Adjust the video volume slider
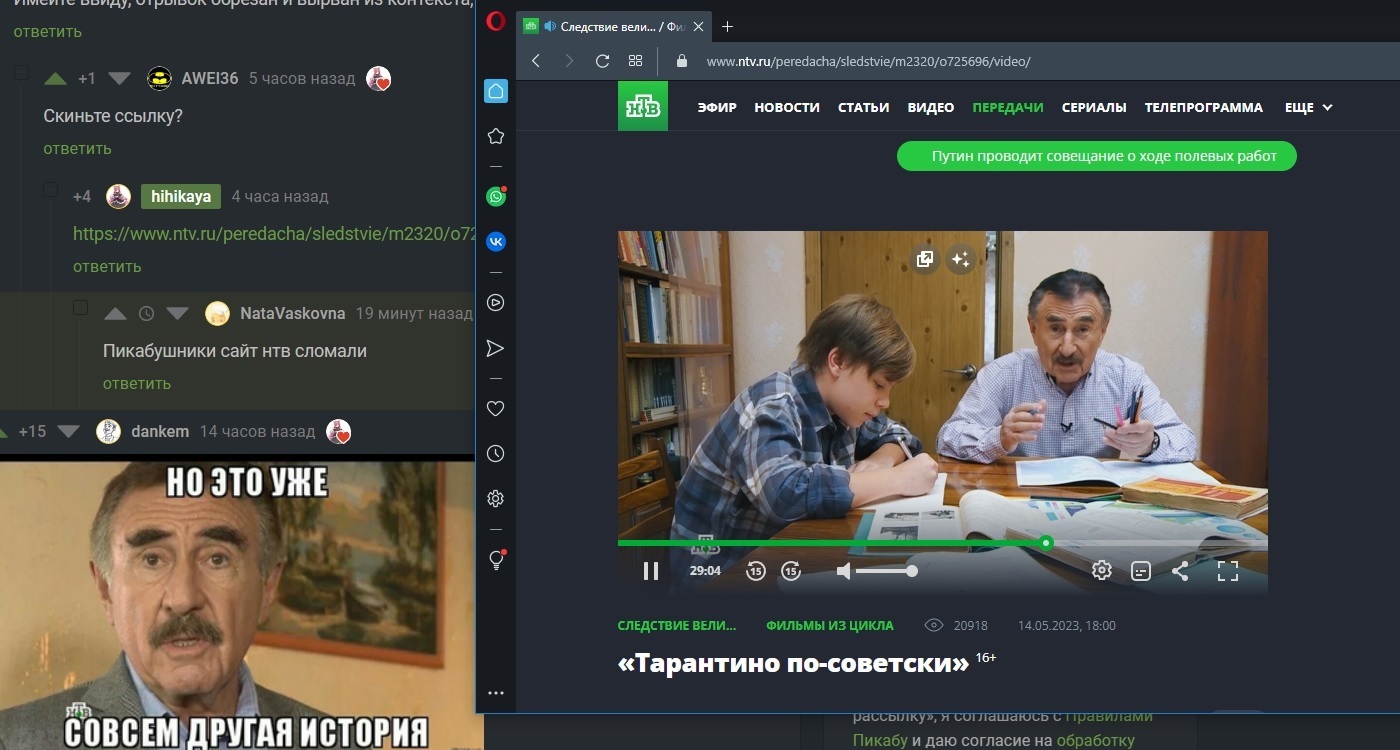1400x750 pixels. (x=885, y=571)
